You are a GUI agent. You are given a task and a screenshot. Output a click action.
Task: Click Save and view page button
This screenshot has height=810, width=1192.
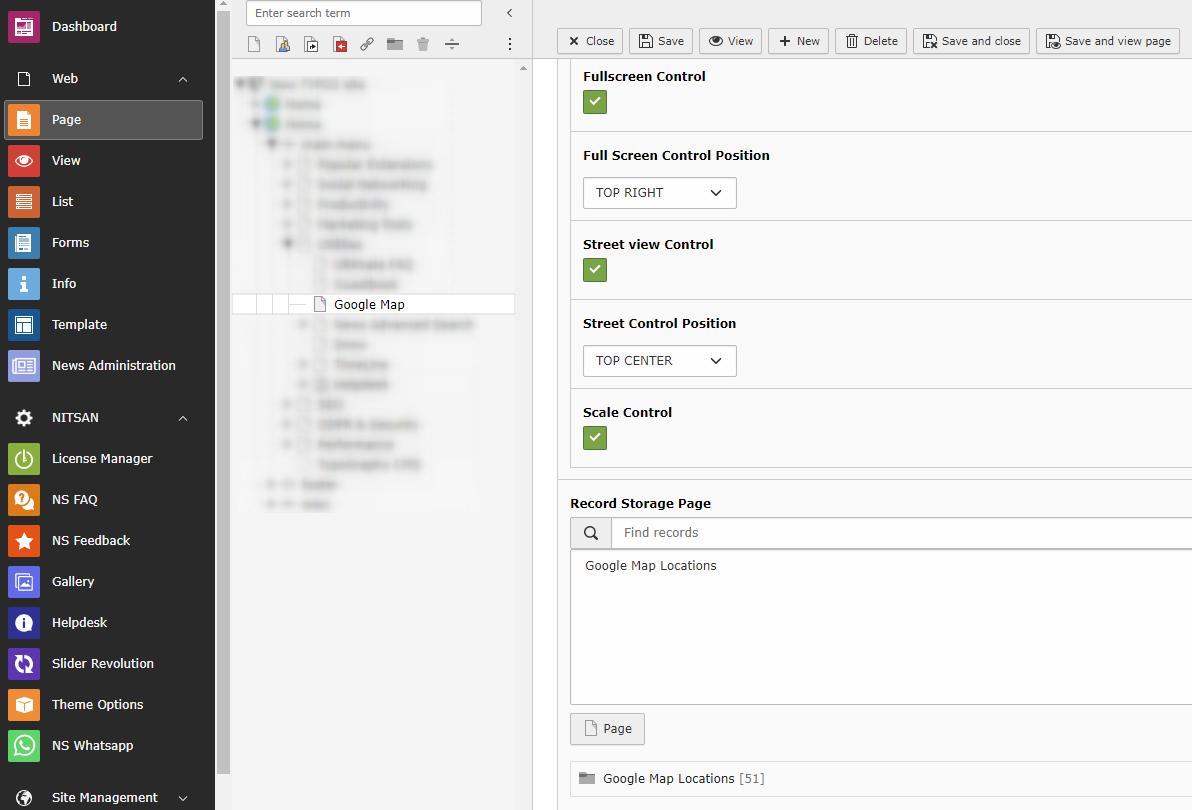click(x=1108, y=41)
